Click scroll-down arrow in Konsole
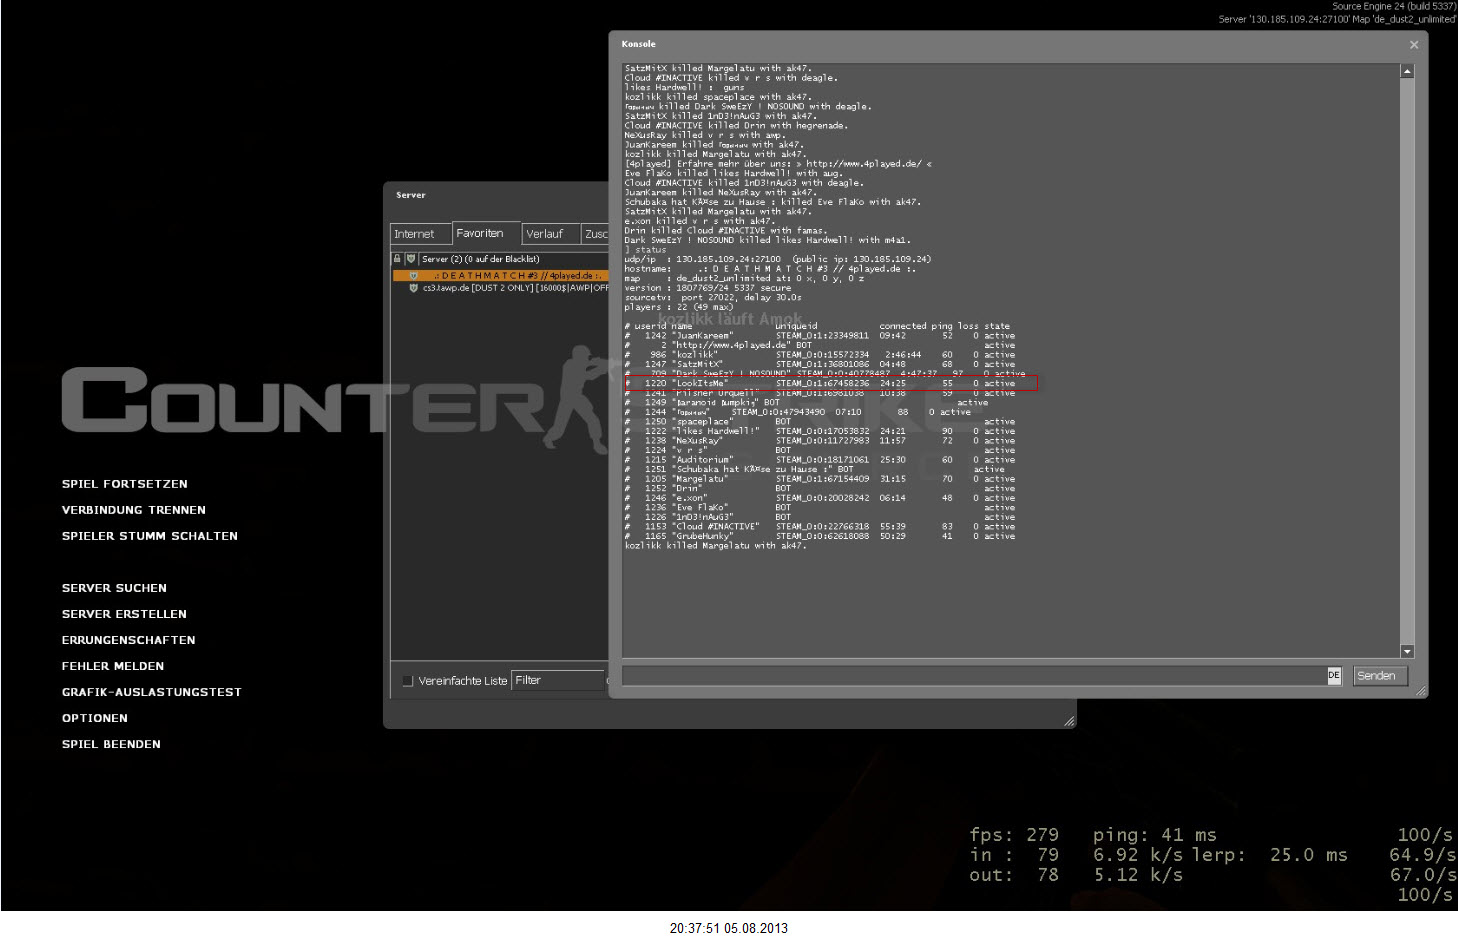Viewport: 1458px width, 945px height. tap(1407, 651)
